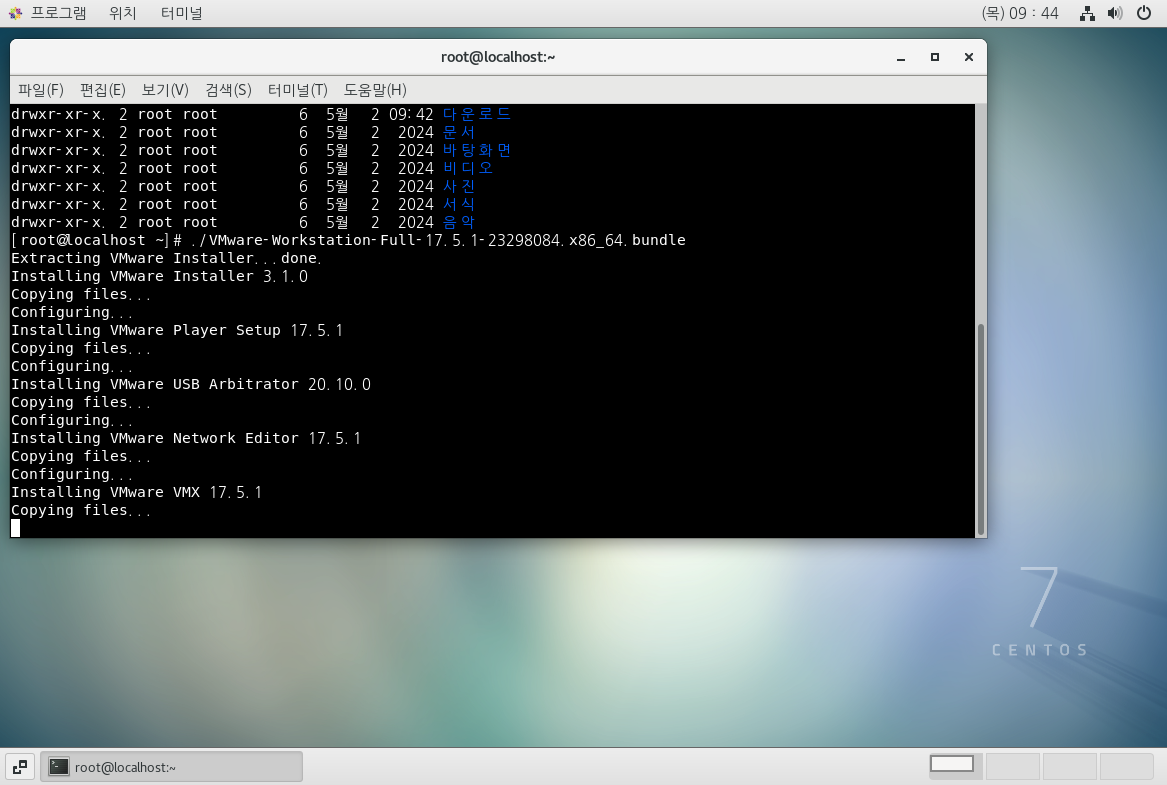
Task: Click the 음악 directory name
Action: 458,222
